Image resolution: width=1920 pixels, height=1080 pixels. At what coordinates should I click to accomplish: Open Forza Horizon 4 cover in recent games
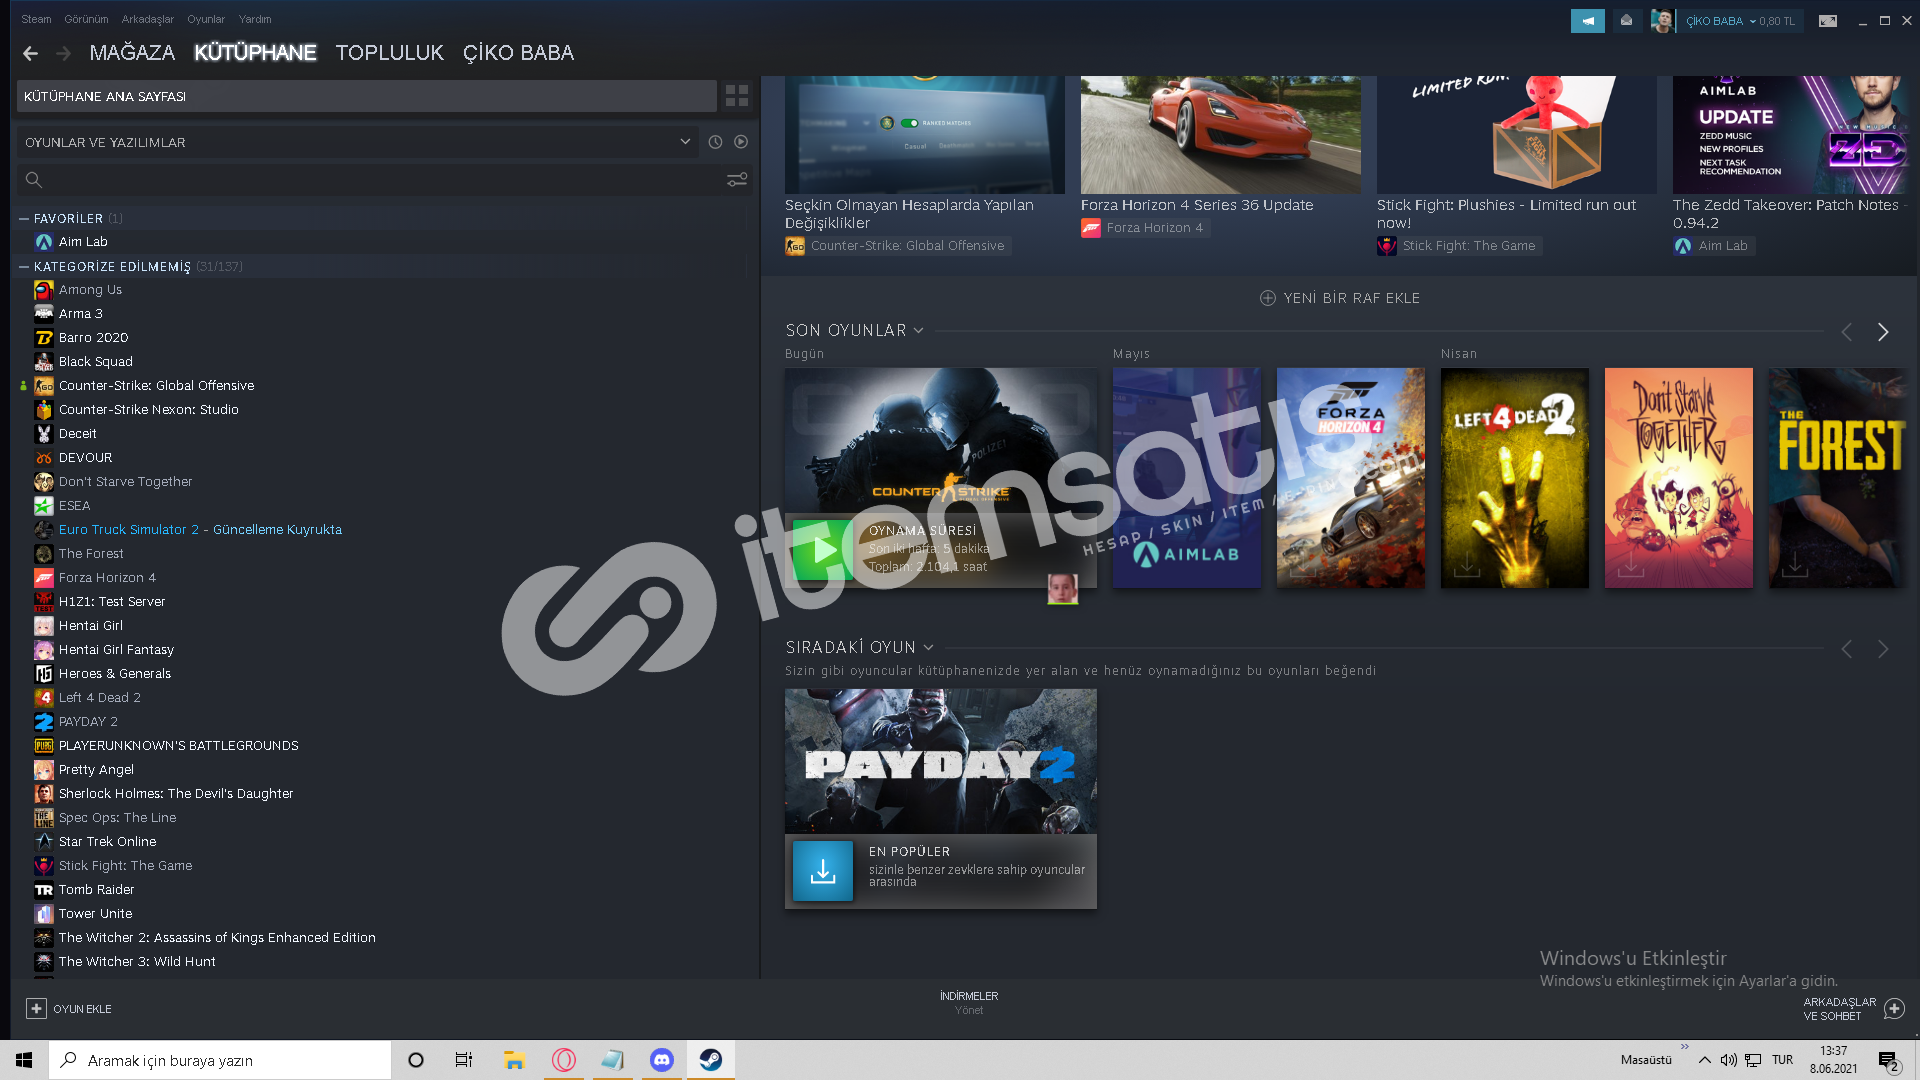[1350, 478]
